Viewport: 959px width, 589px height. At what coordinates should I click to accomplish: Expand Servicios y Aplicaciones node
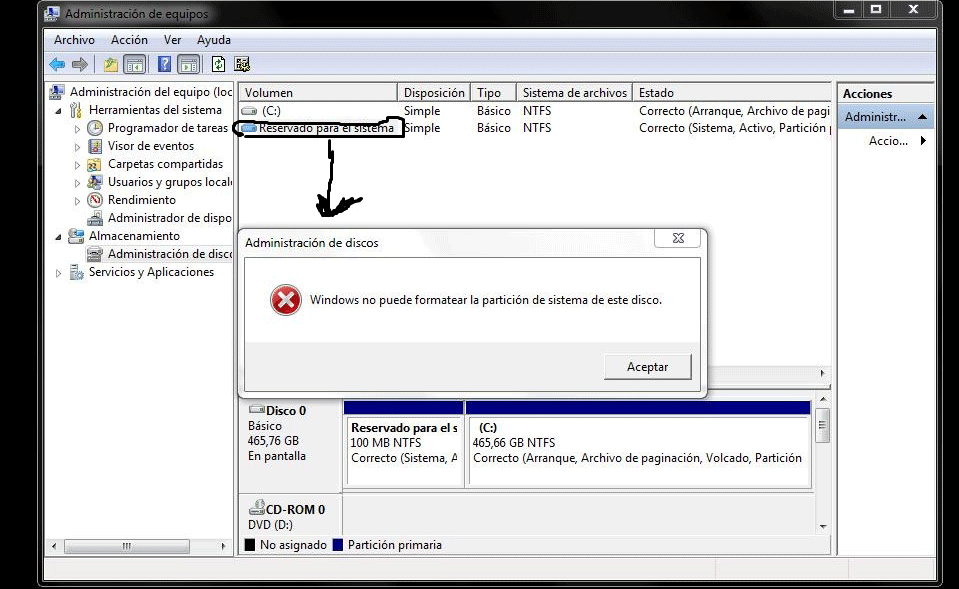click(58, 272)
